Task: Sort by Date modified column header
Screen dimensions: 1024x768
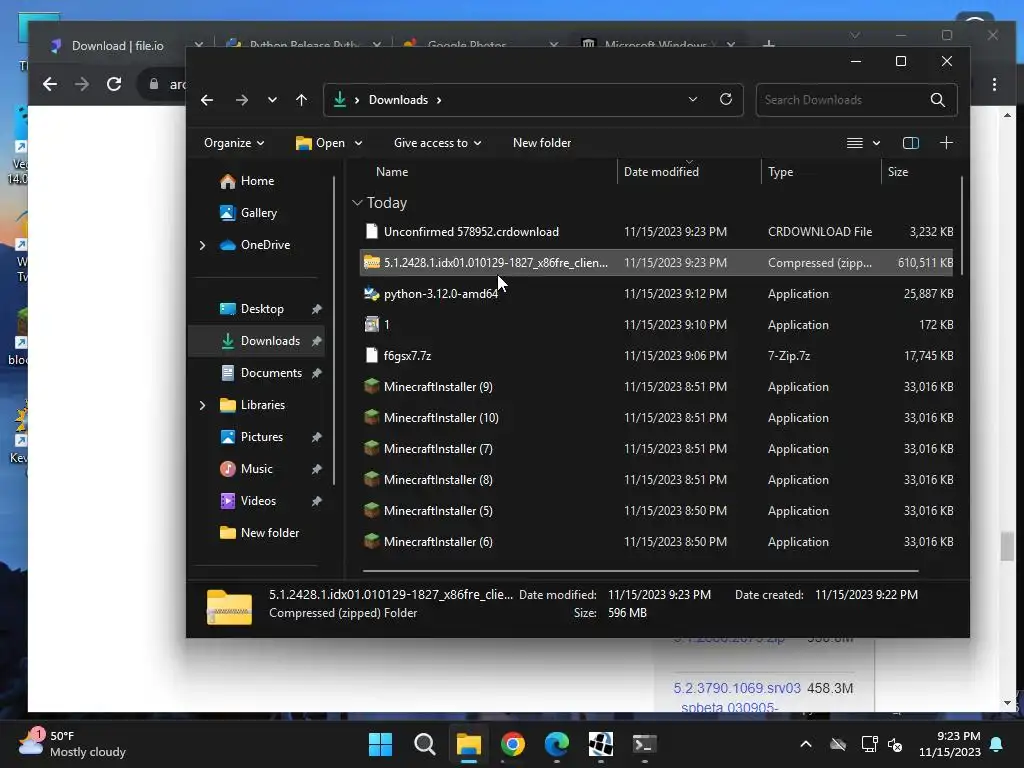Action: [x=661, y=172]
